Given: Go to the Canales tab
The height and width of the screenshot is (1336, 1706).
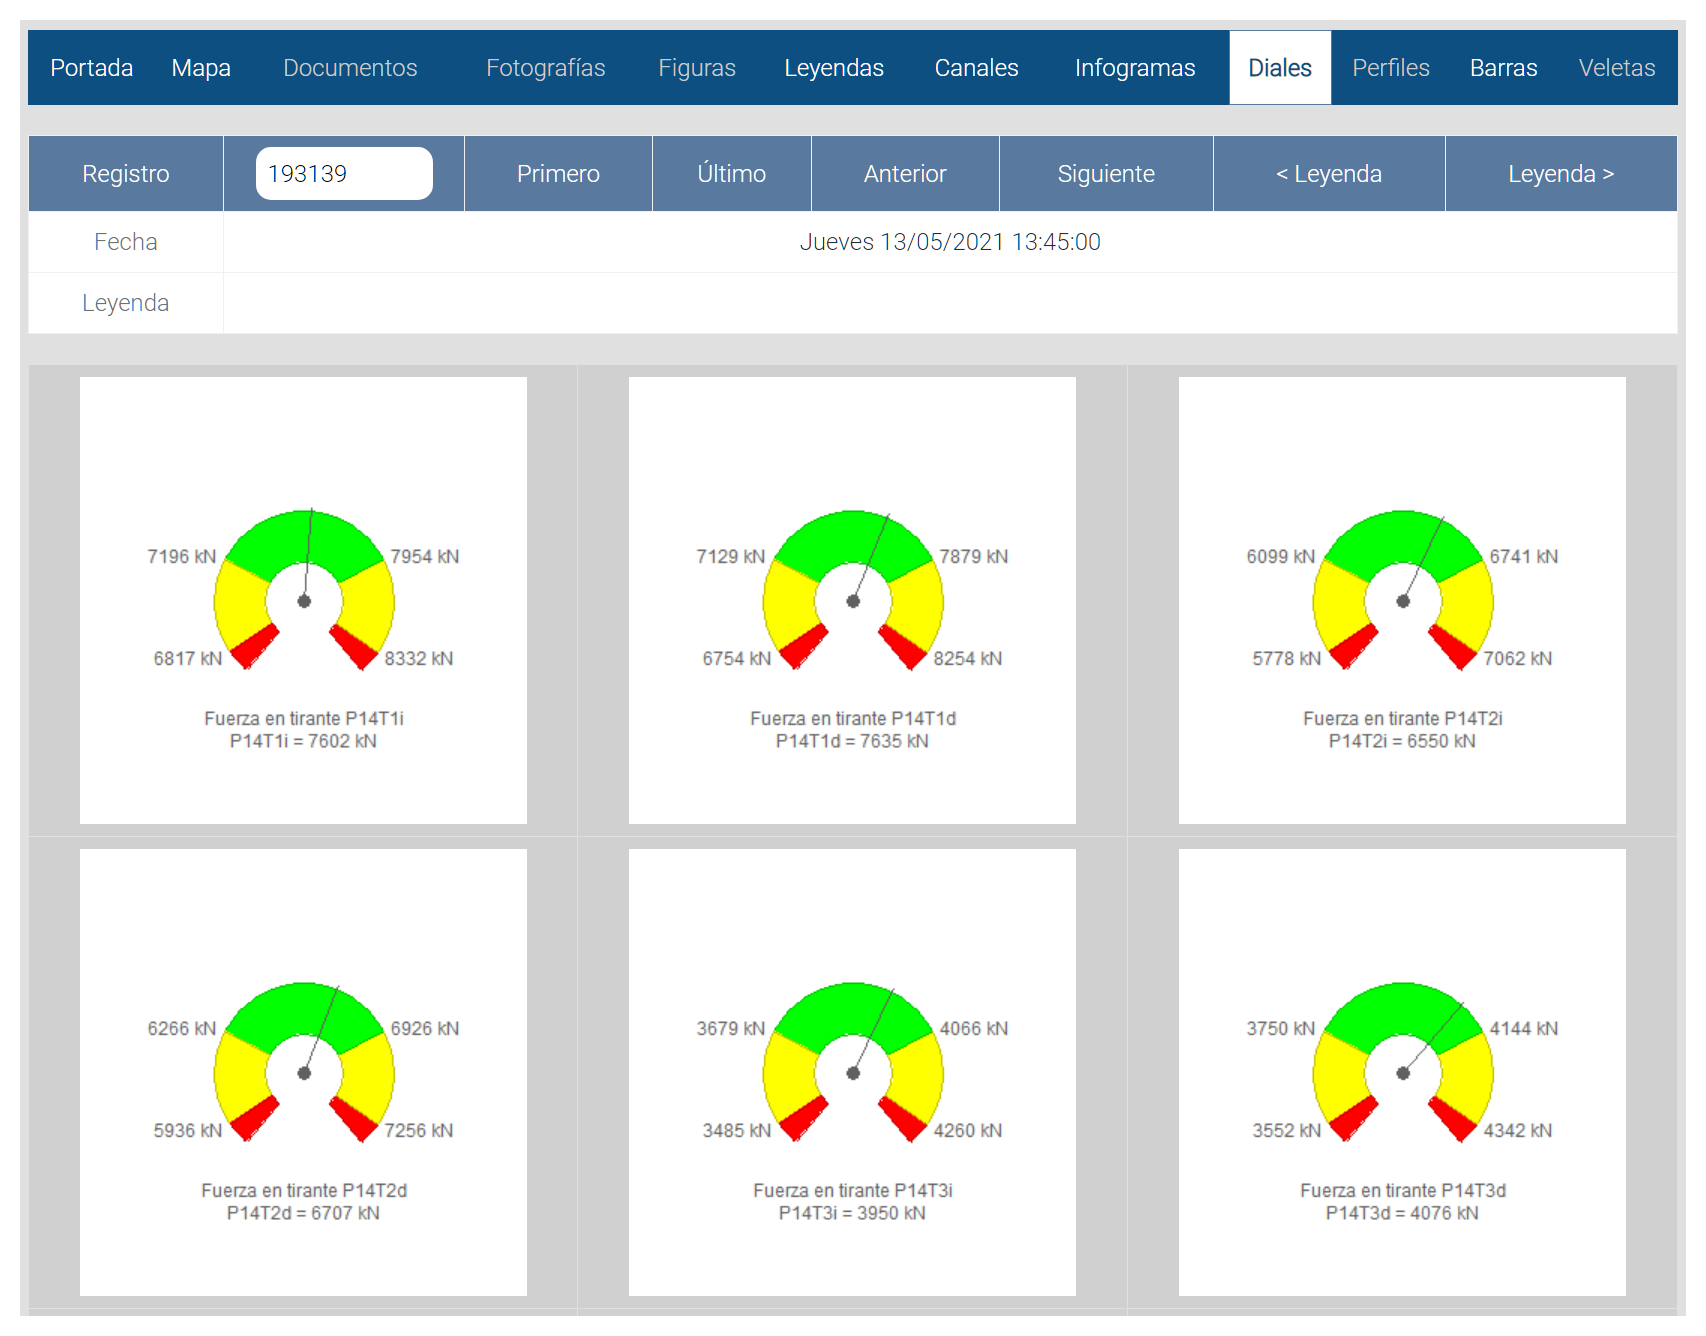Looking at the screenshot, I should coord(976,68).
